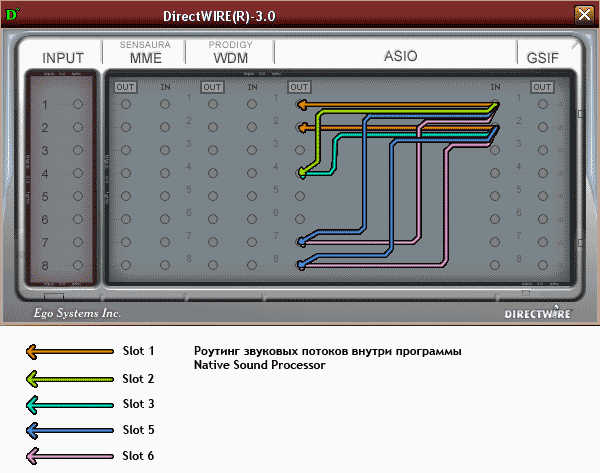Click GSIF OUT port in row 1

[543, 104]
